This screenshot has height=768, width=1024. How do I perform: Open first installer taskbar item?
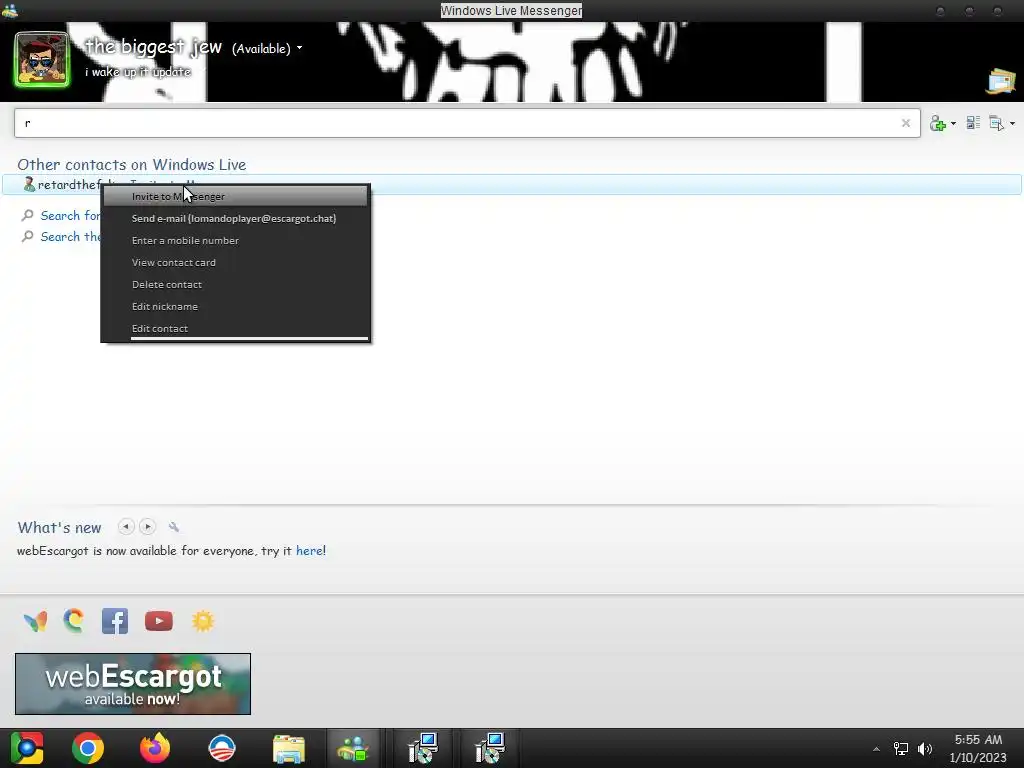tap(423, 748)
